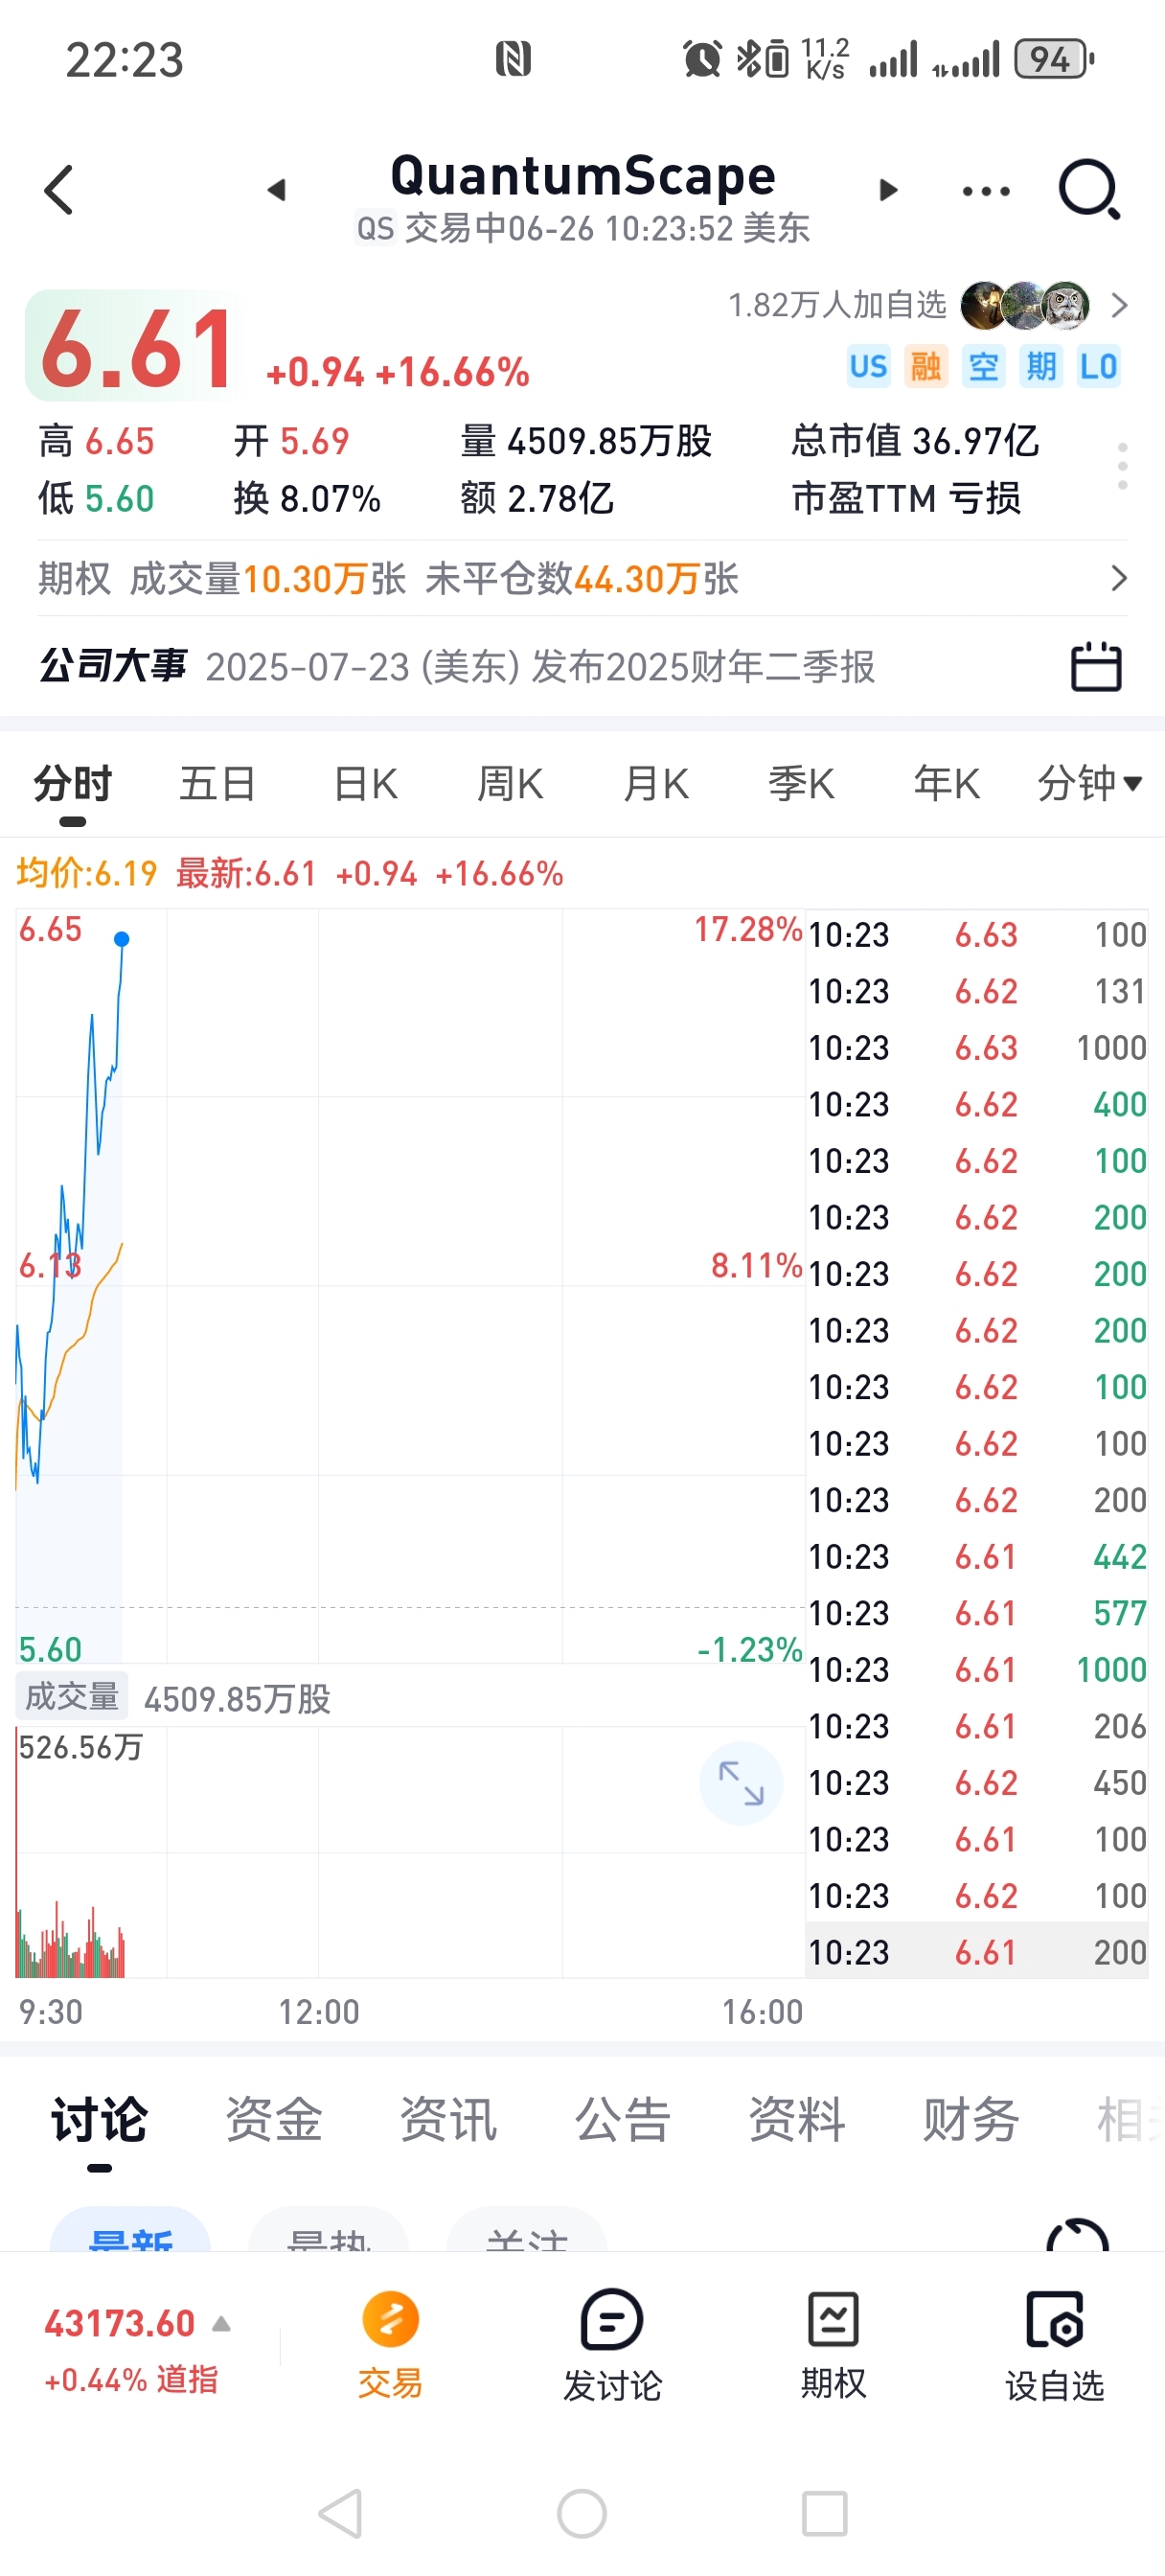Image resolution: width=1165 pixels, height=2576 pixels.
Task: Tap the back arrow icon
Action: 59,190
